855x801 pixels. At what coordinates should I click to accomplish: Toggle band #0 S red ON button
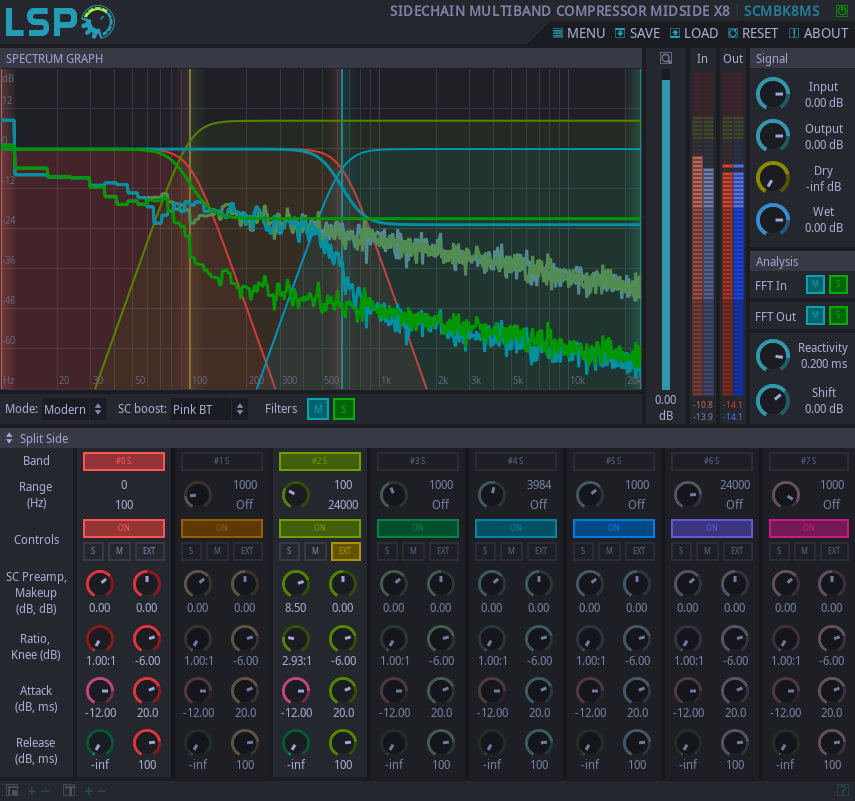click(124, 528)
